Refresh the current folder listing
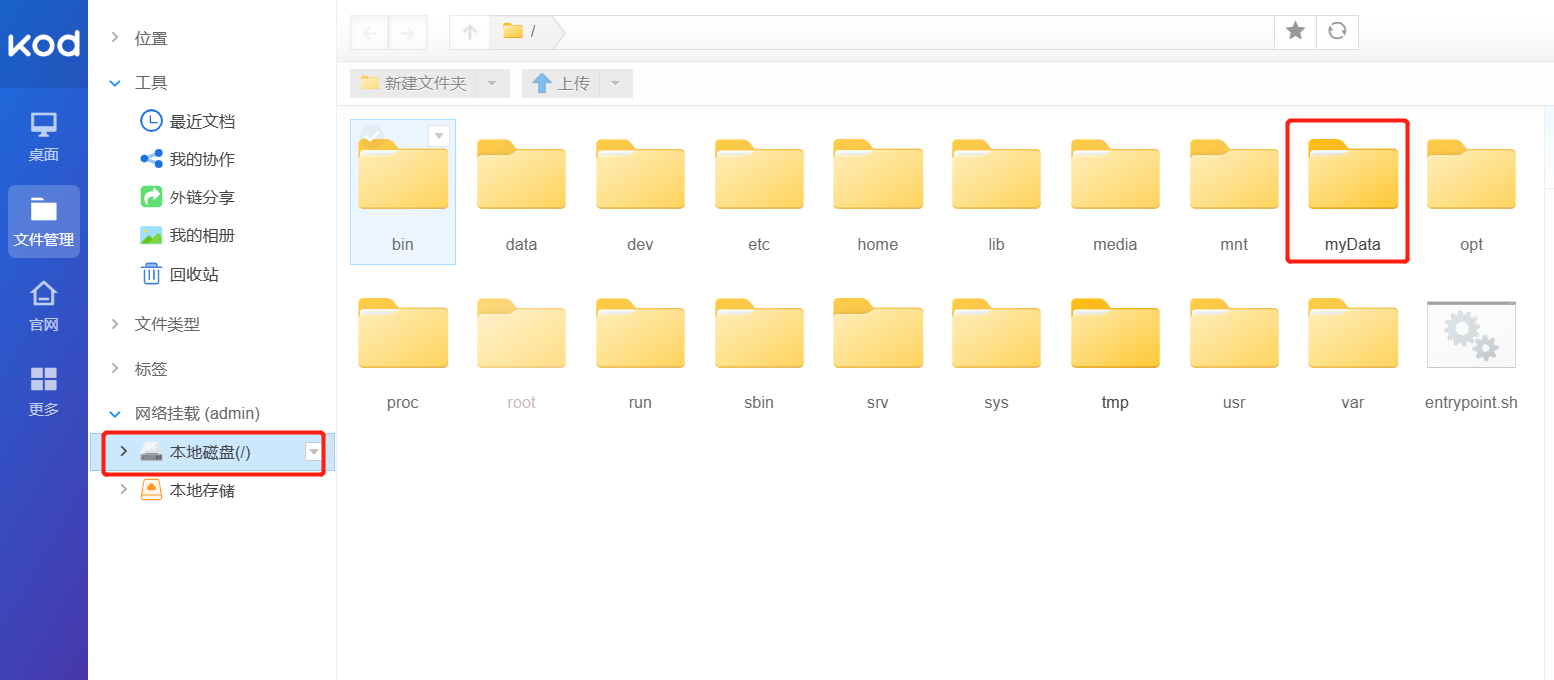Image resolution: width=1554 pixels, height=680 pixels. coord(1337,32)
